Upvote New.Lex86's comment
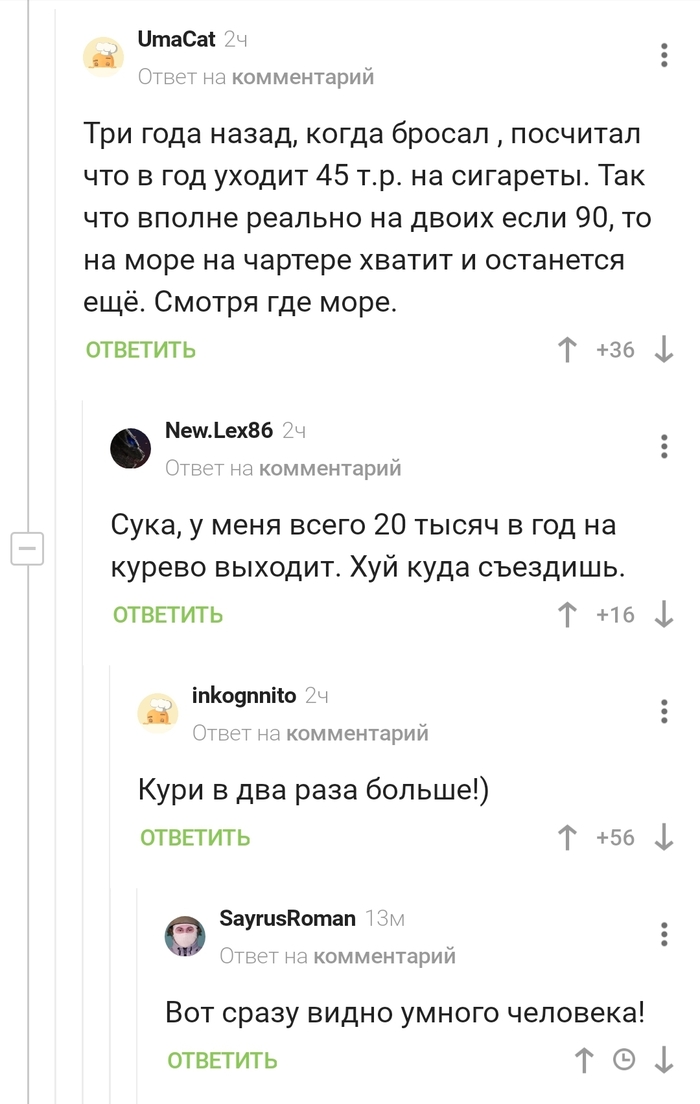The height and width of the screenshot is (1104, 700). 568,614
